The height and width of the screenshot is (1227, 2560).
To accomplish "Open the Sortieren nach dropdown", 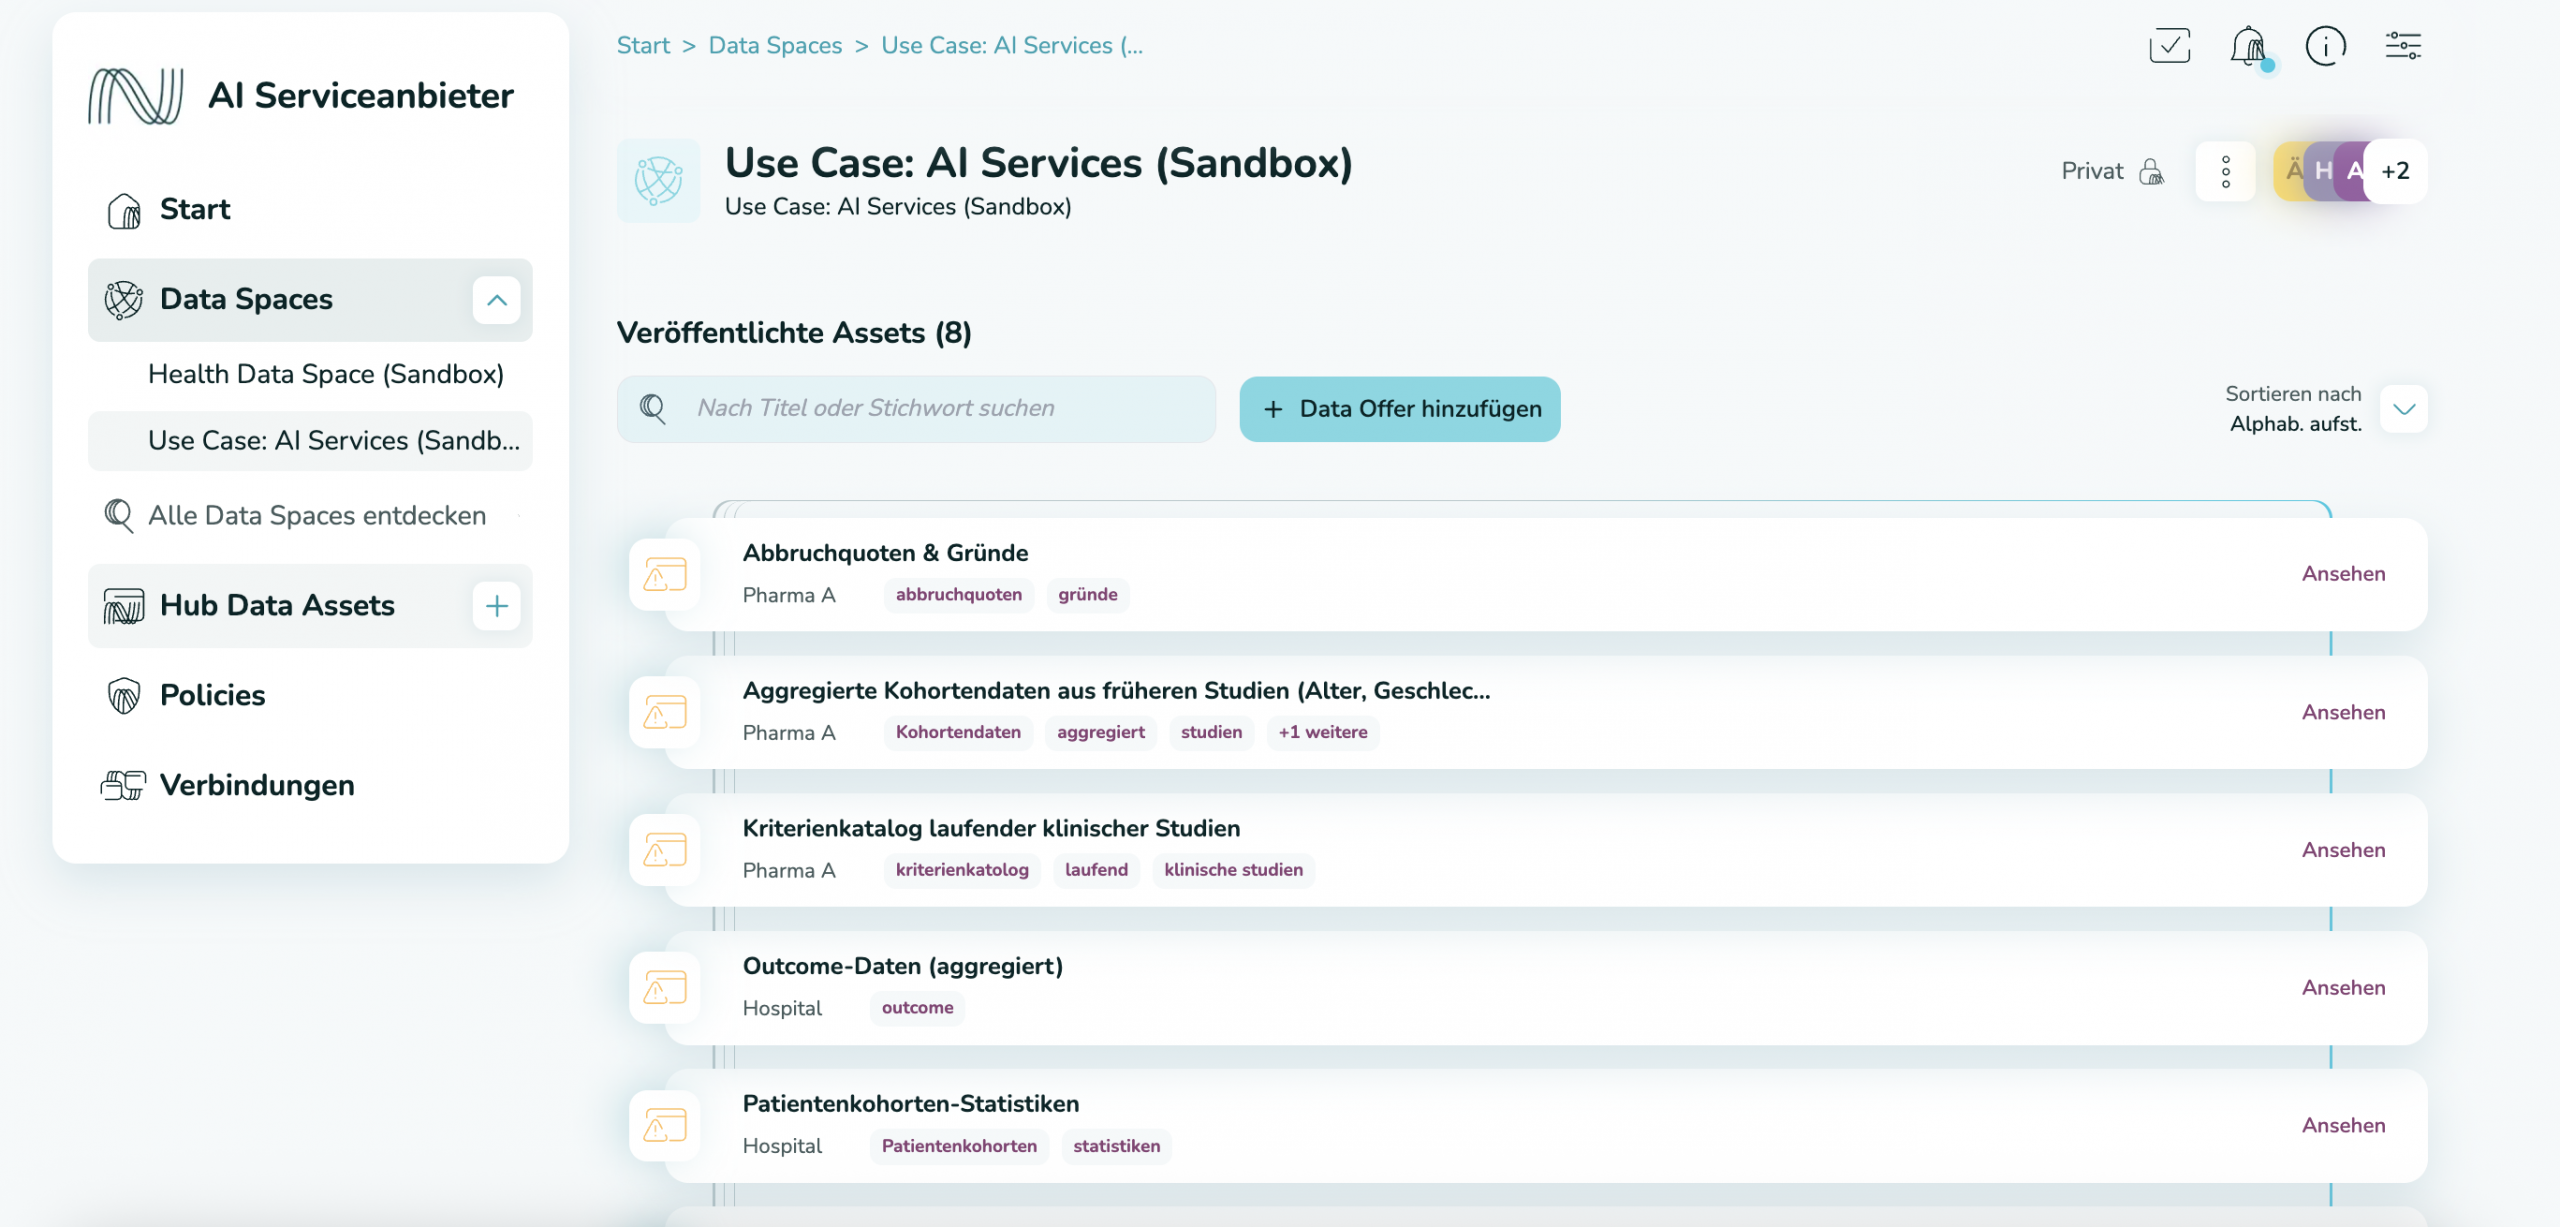I will (2404, 409).
